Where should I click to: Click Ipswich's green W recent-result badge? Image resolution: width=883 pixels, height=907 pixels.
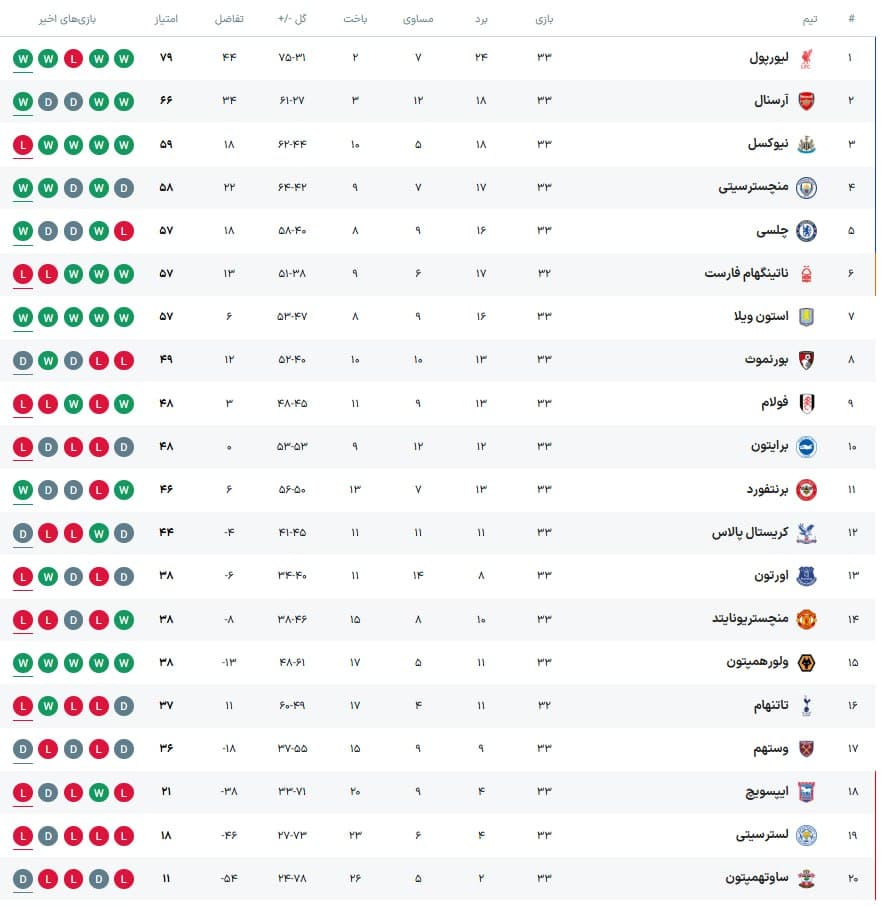99,792
